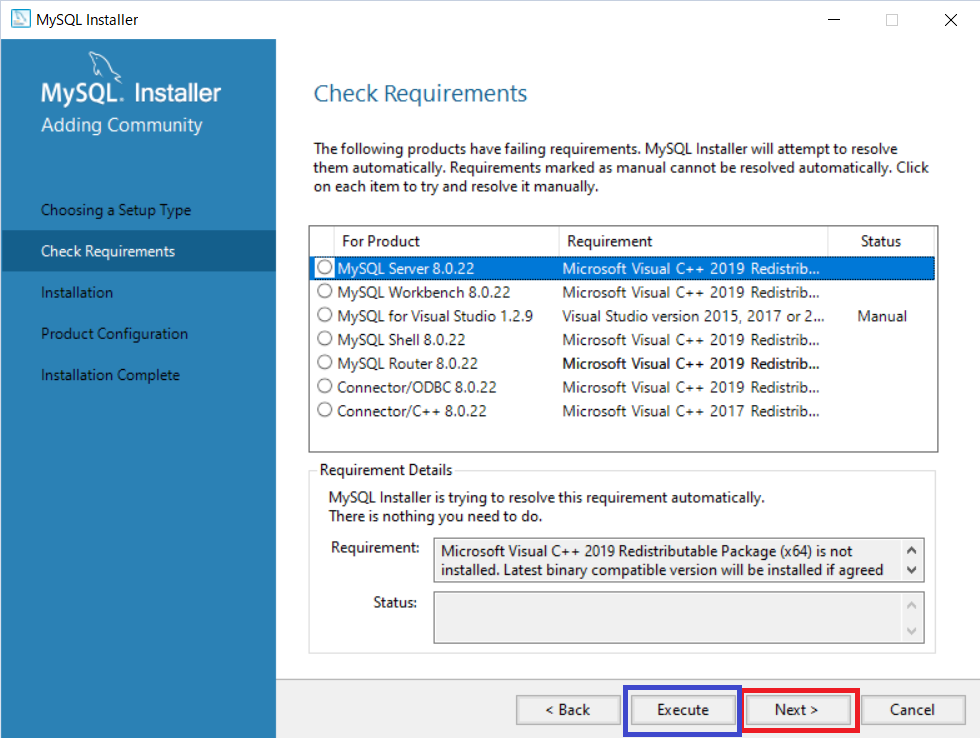Open the Choosing a Setup Type step
Image resolution: width=980 pixels, height=738 pixels.
point(116,210)
